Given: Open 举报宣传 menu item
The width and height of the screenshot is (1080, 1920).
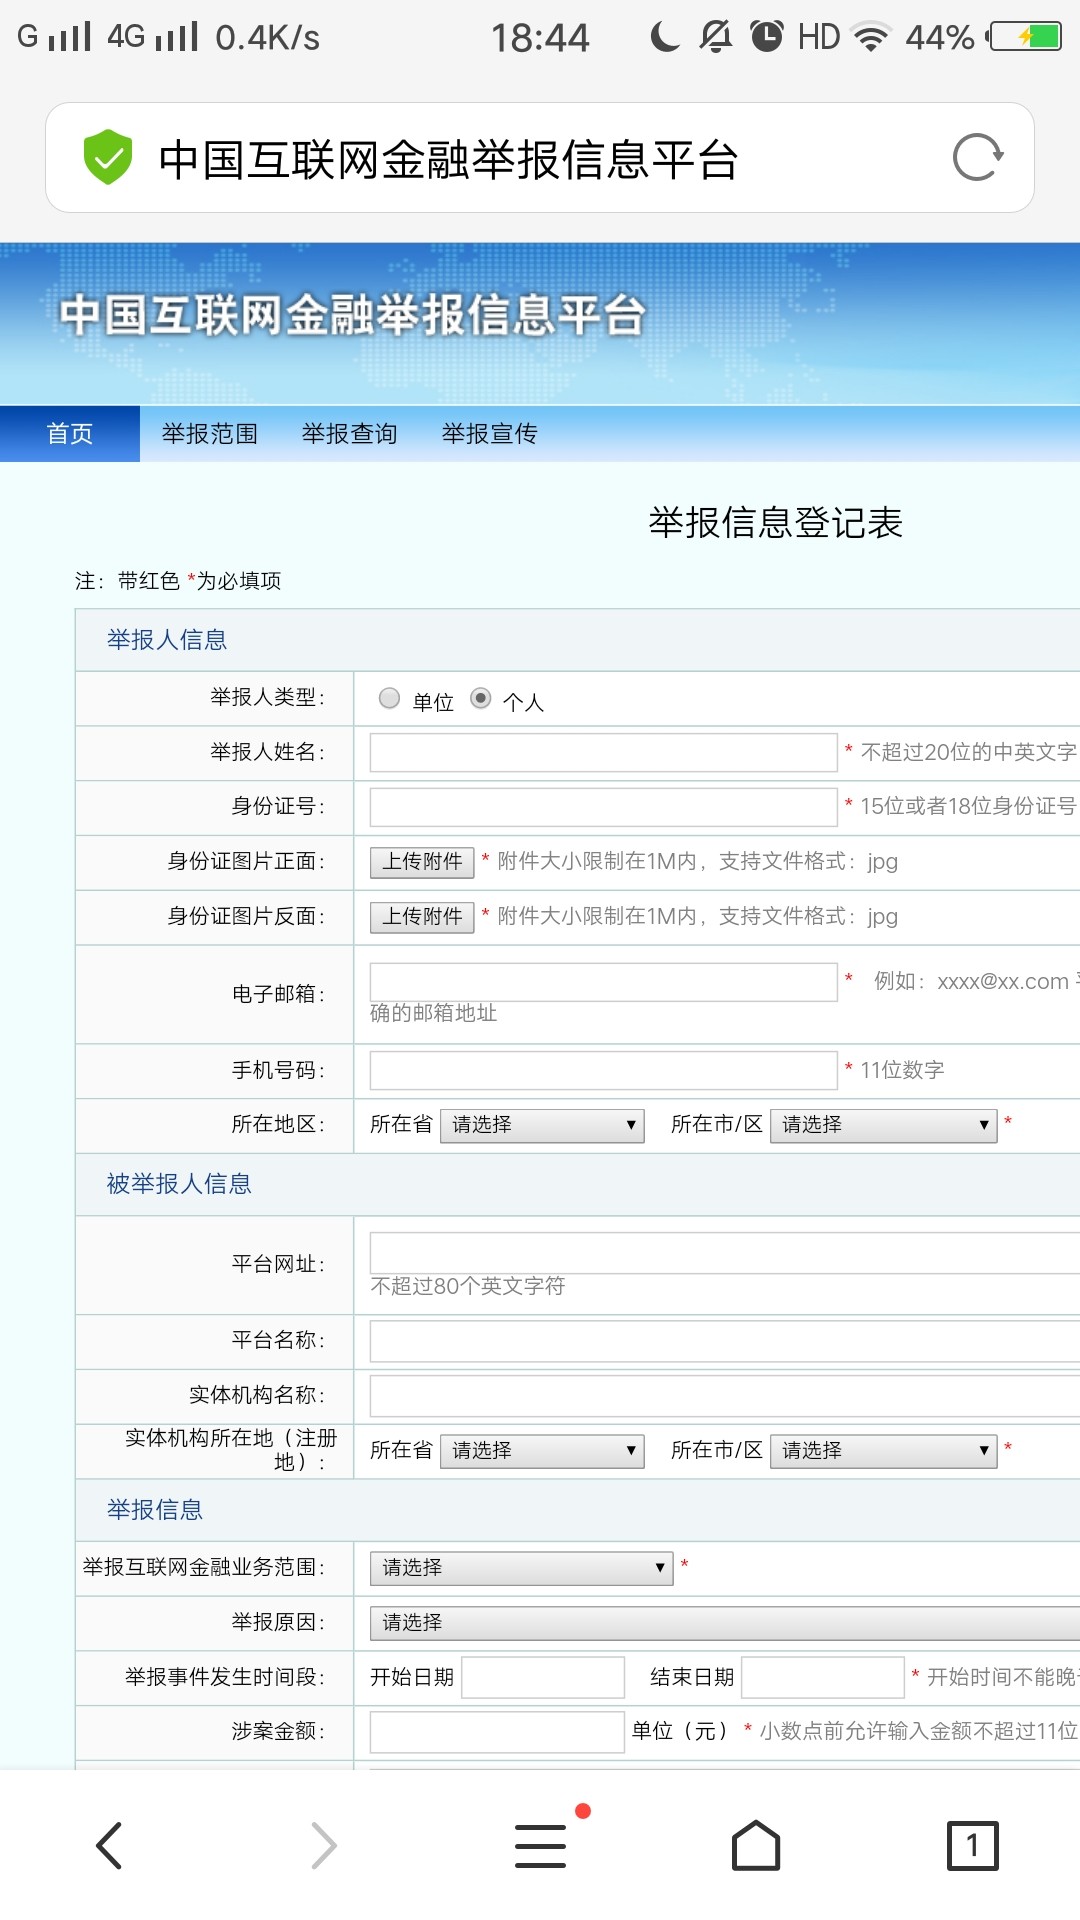Looking at the screenshot, I should [490, 433].
